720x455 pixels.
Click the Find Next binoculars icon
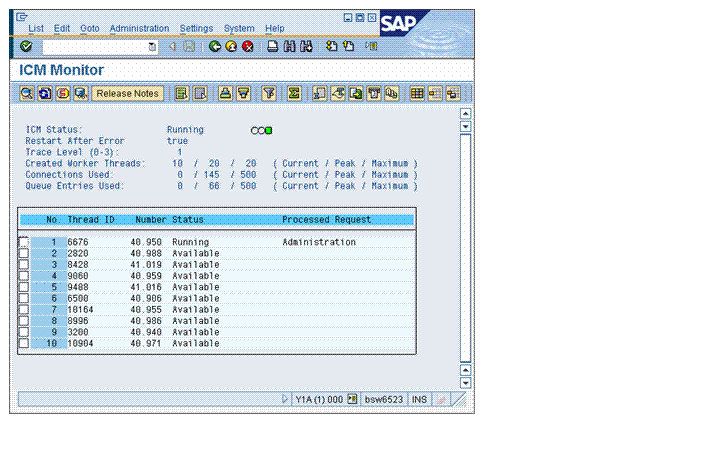(306, 46)
